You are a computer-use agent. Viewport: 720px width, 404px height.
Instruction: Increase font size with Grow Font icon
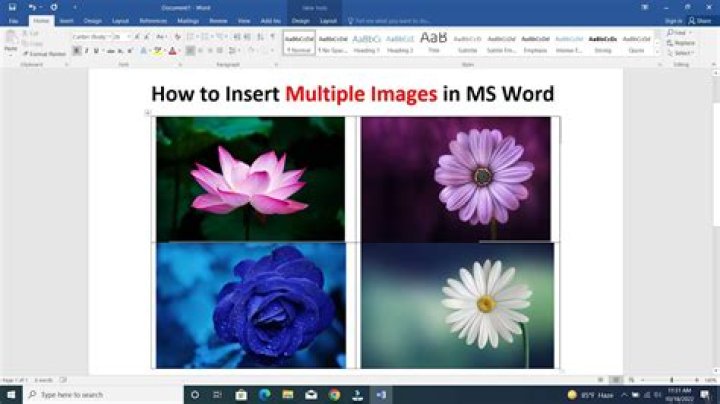tap(137, 37)
